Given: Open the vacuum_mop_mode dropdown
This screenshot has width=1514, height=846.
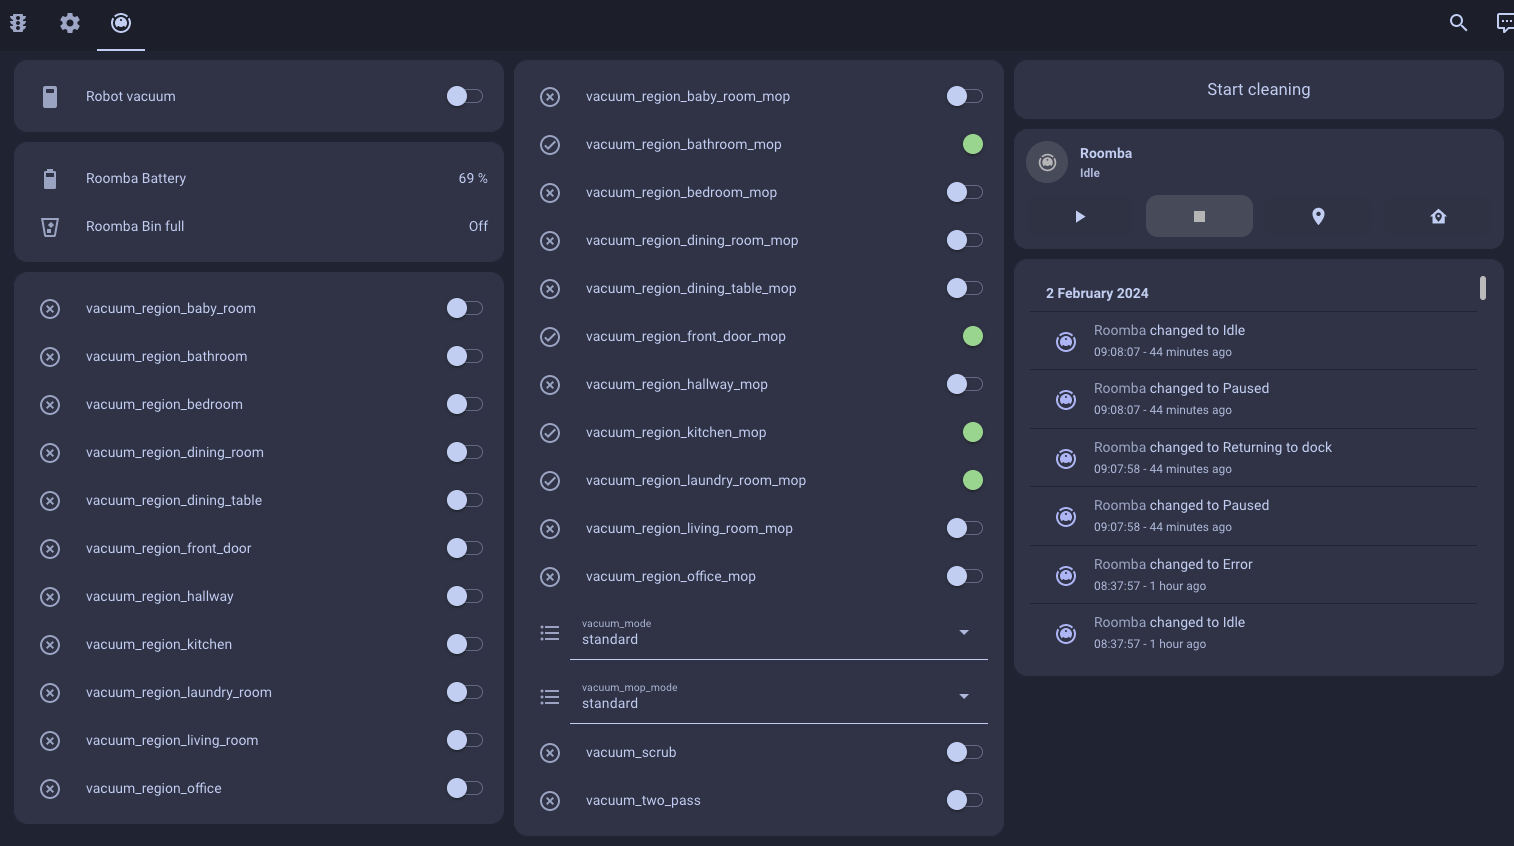Looking at the screenshot, I should [x=779, y=696].
